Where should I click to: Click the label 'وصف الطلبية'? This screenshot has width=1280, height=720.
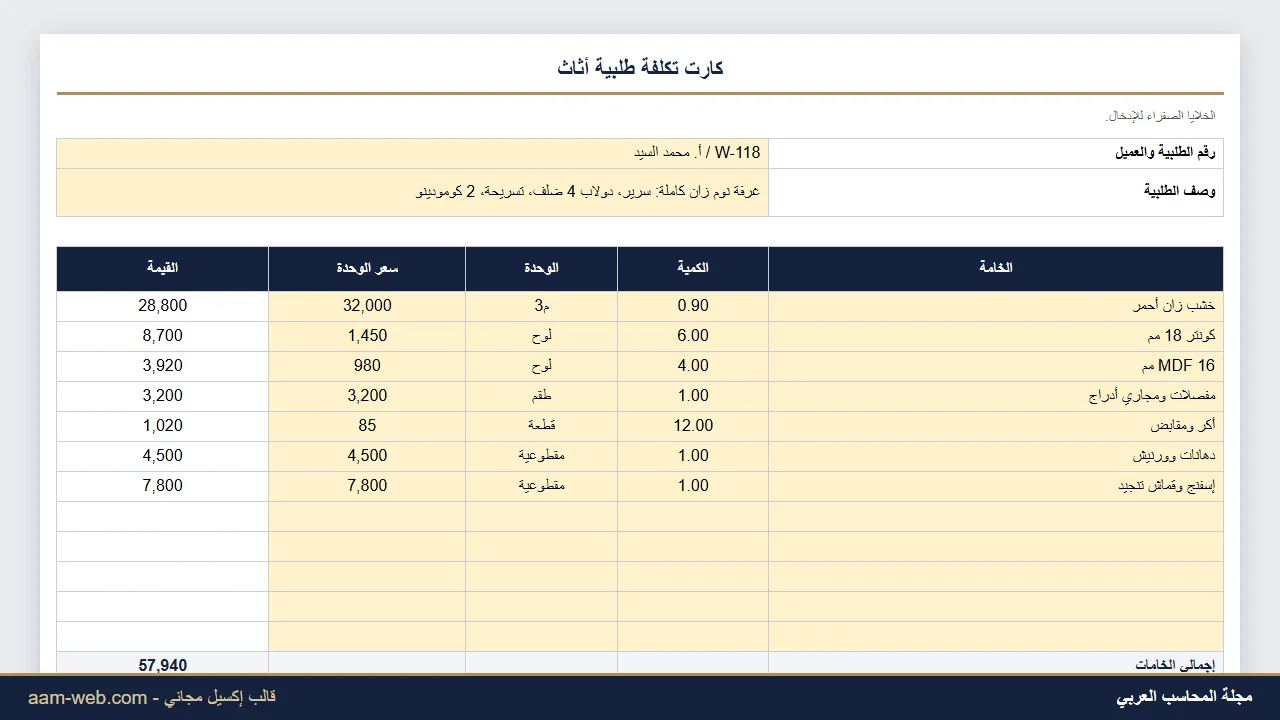(x=1180, y=190)
